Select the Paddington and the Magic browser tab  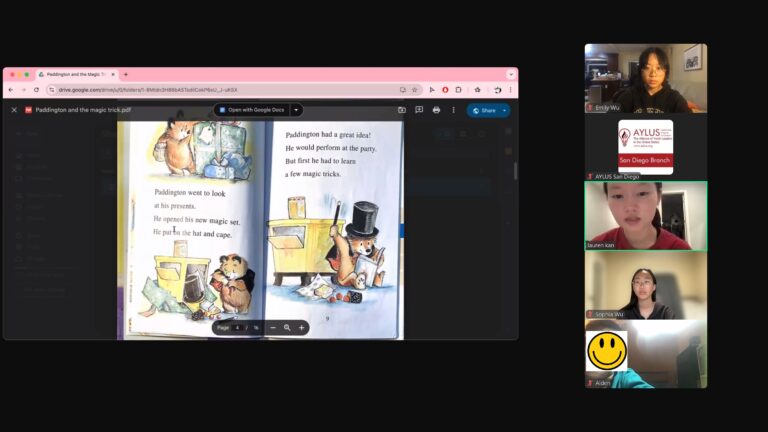76,74
